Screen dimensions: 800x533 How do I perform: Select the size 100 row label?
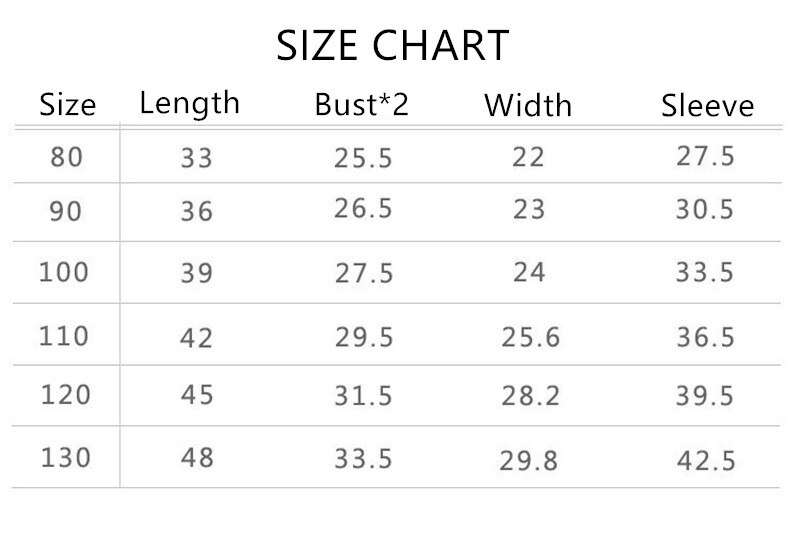(x=64, y=271)
